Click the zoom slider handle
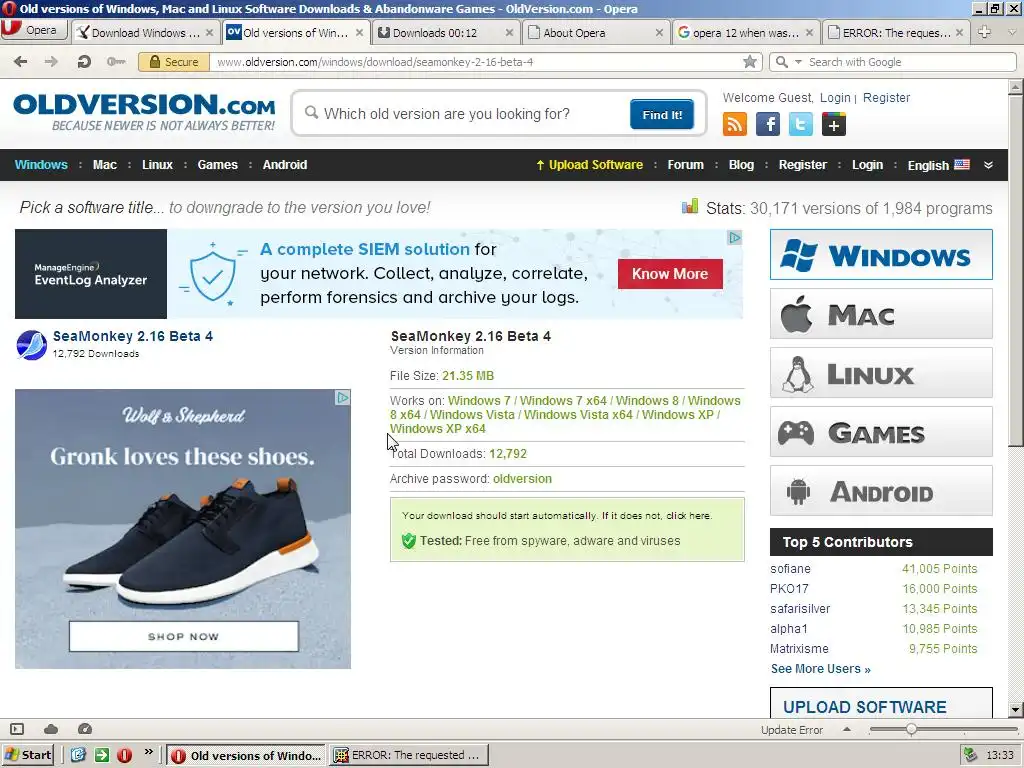The width and height of the screenshot is (1024, 768). [910, 730]
